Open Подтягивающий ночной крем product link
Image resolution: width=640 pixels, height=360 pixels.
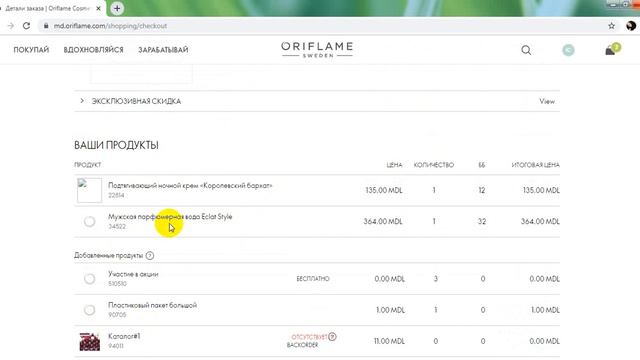[x=190, y=185]
